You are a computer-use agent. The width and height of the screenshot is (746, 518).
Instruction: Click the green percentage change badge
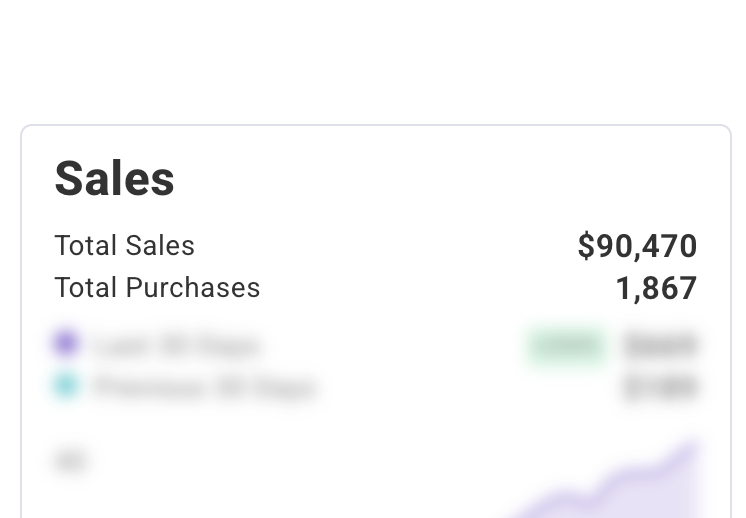click(x=567, y=346)
